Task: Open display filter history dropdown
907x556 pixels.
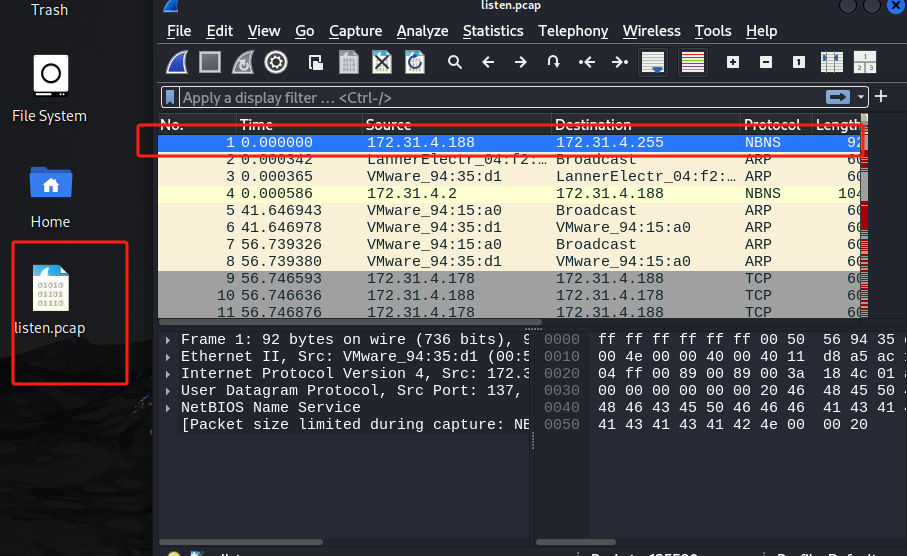Action: click(x=861, y=97)
